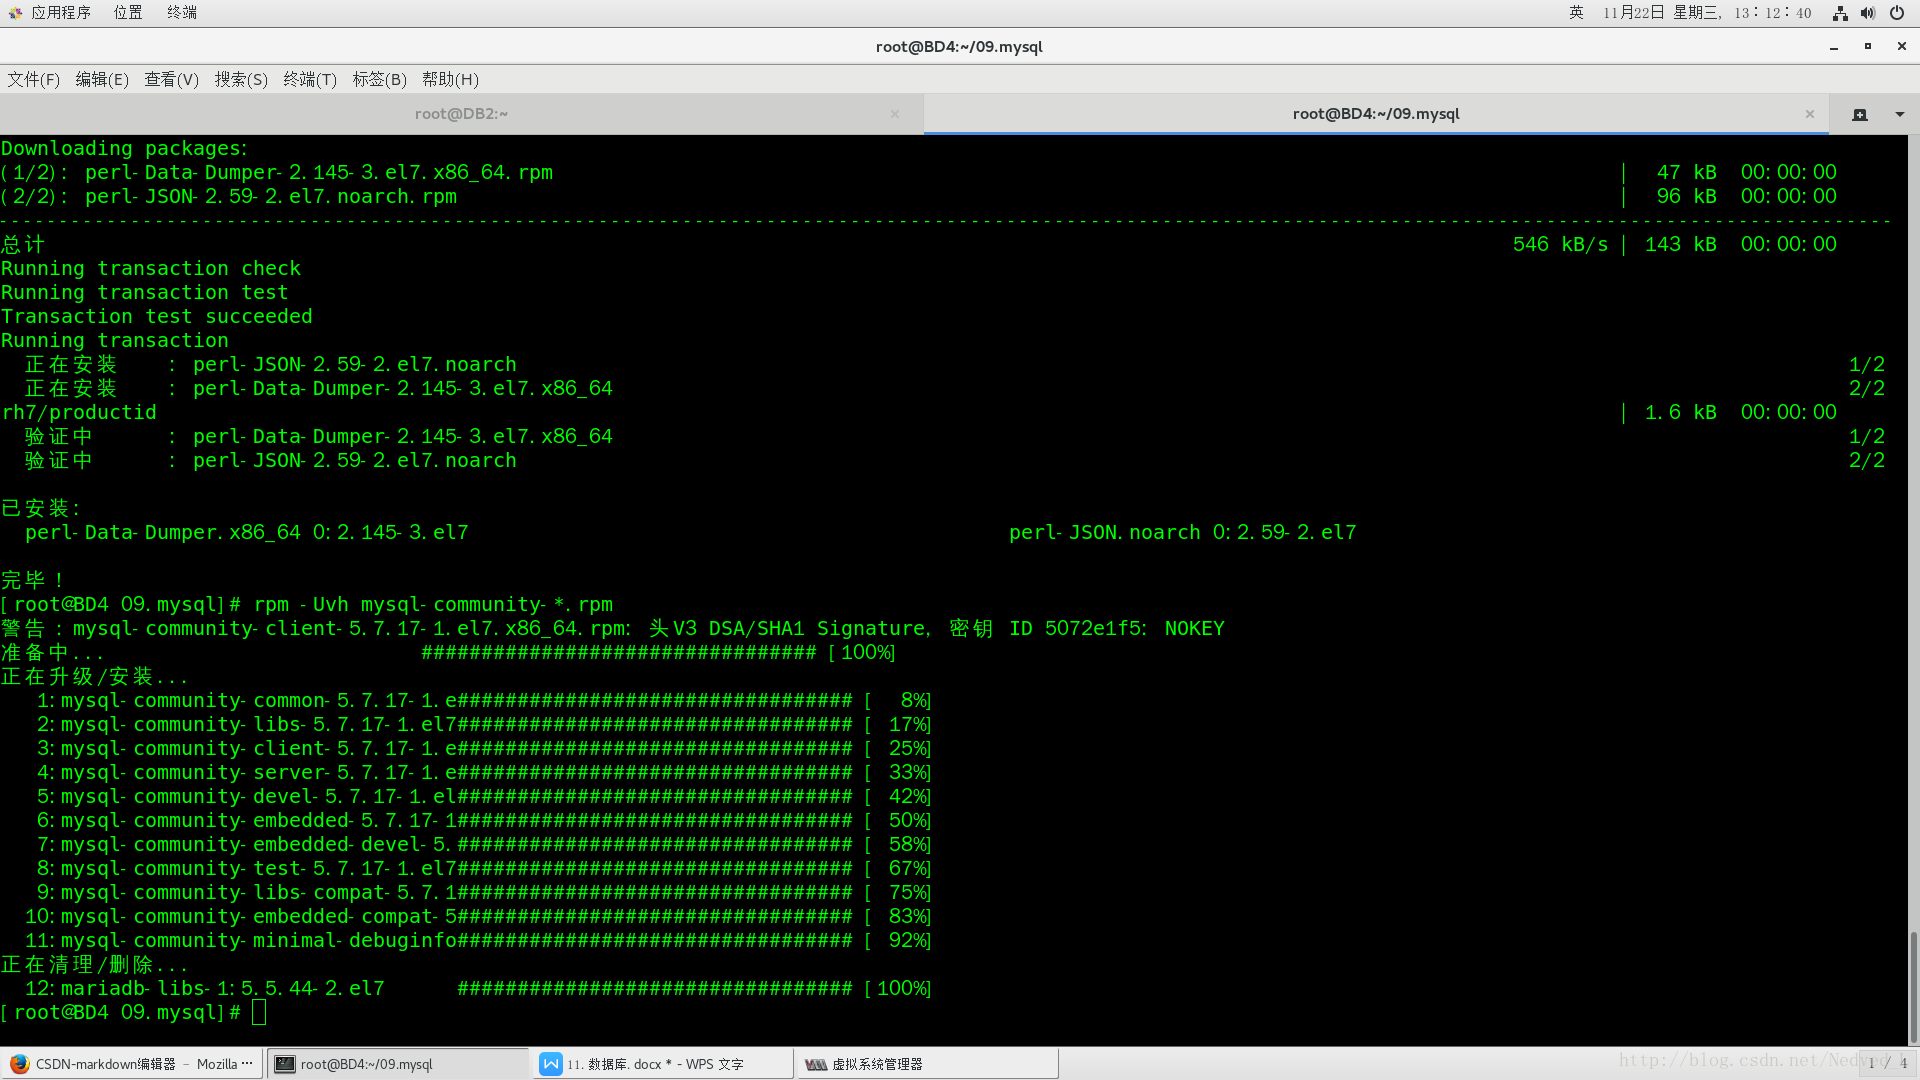This screenshot has height=1080, width=1920.
Task: Click the '正在清理/删除...' line
Action: pyautogui.click(x=94, y=965)
